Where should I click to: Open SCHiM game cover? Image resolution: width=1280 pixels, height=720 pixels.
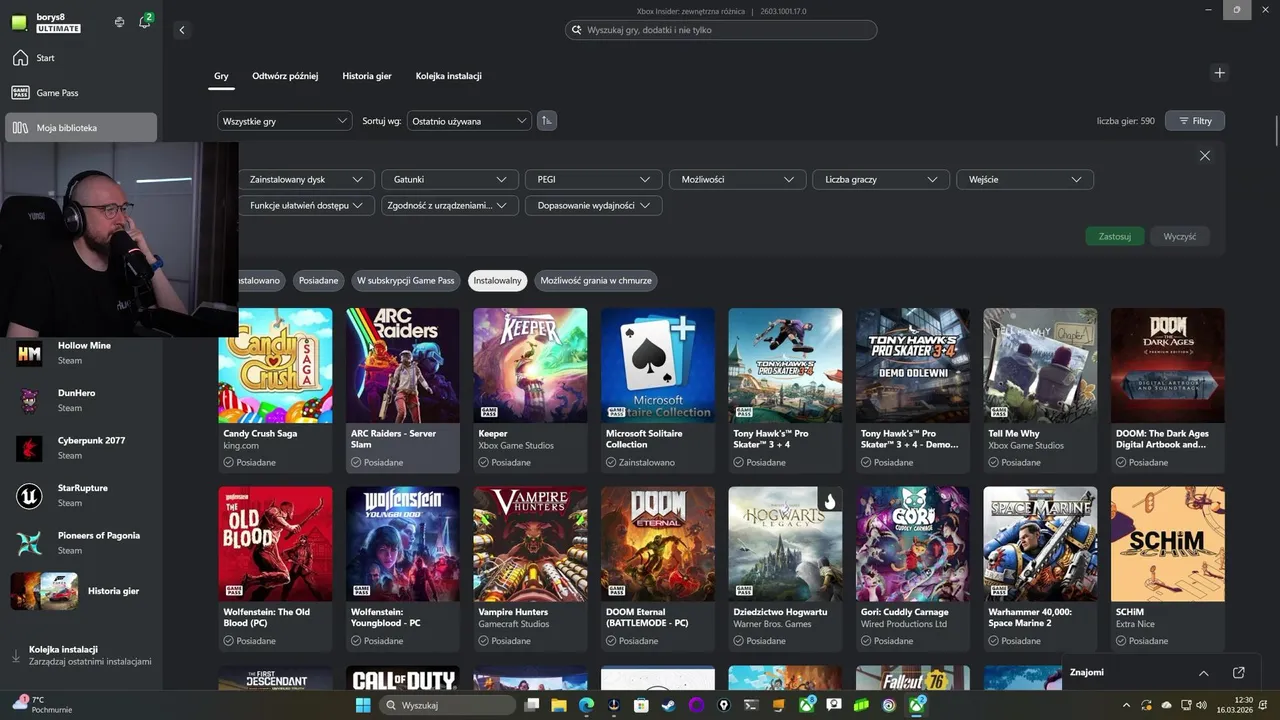1167,544
